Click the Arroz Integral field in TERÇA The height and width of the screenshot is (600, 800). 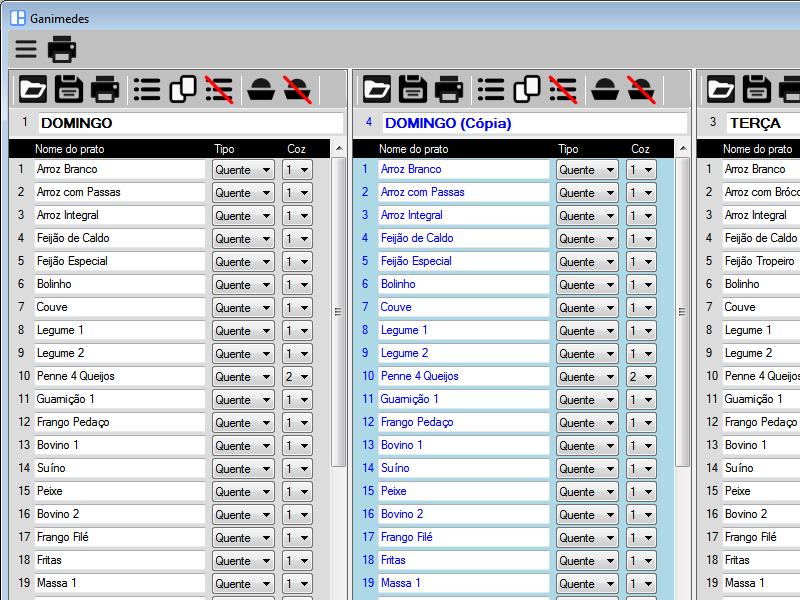coord(760,215)
